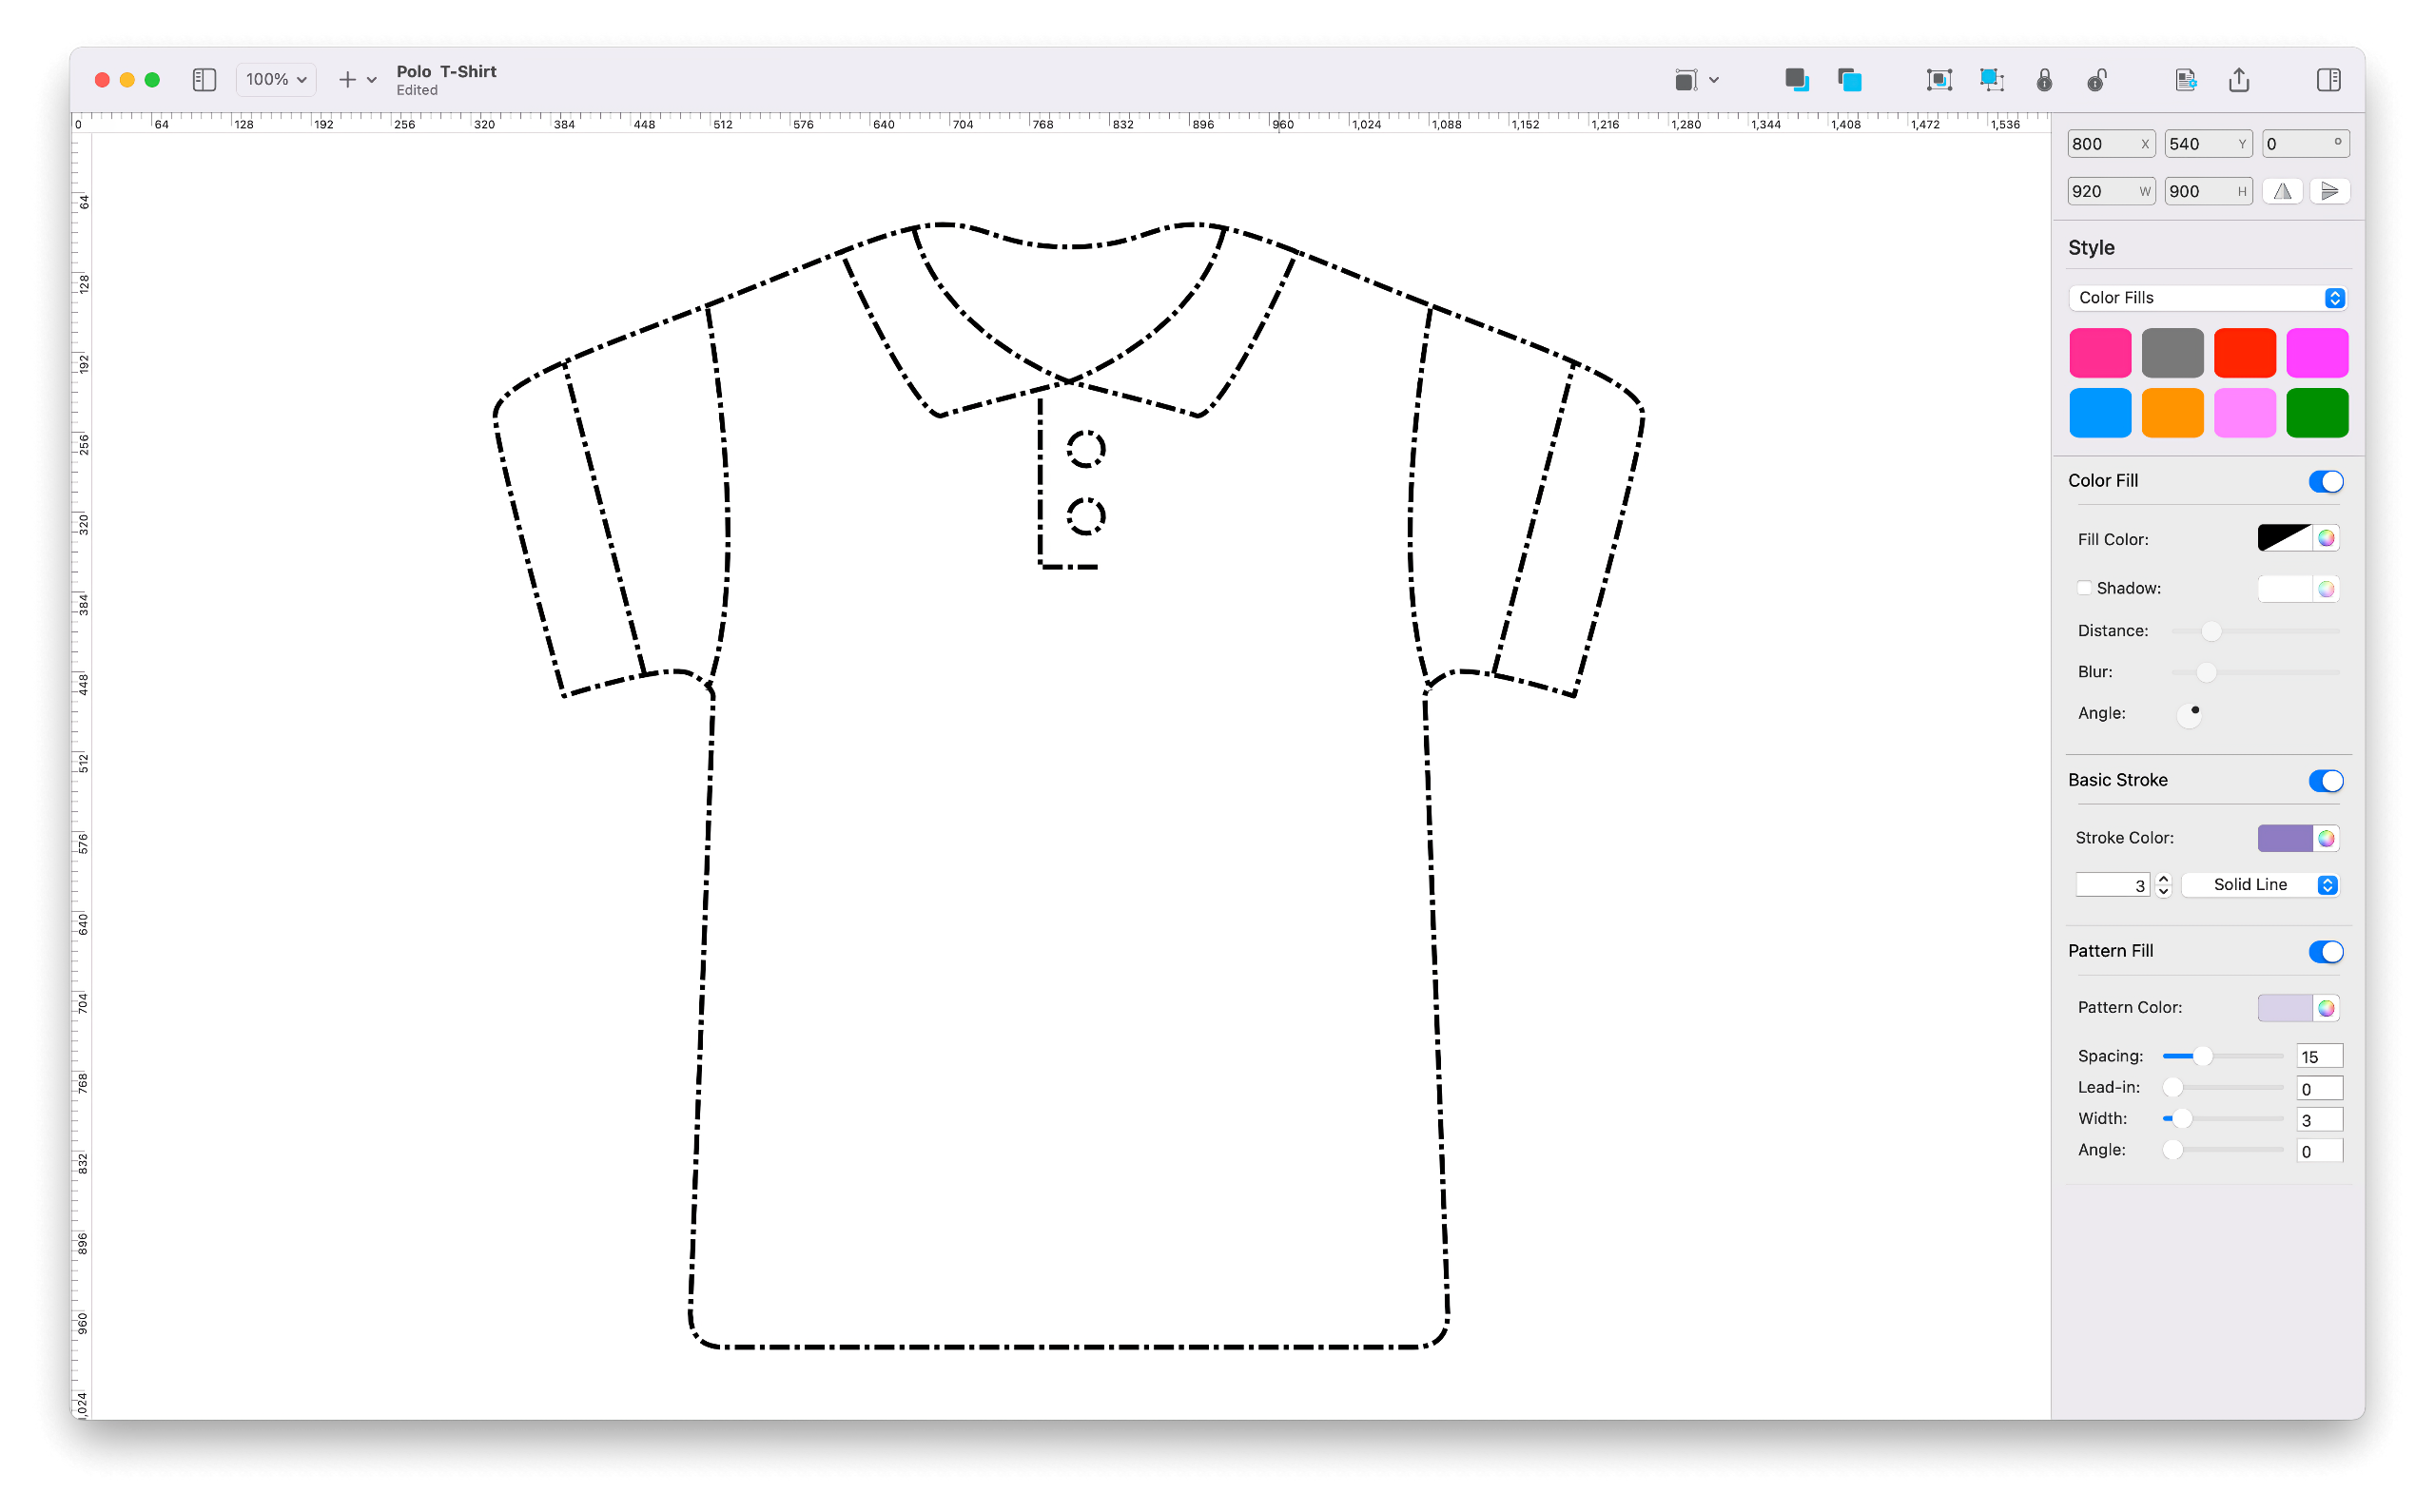
Task: Click the lavender Pattern Color well
Action: [2285, 1008]
